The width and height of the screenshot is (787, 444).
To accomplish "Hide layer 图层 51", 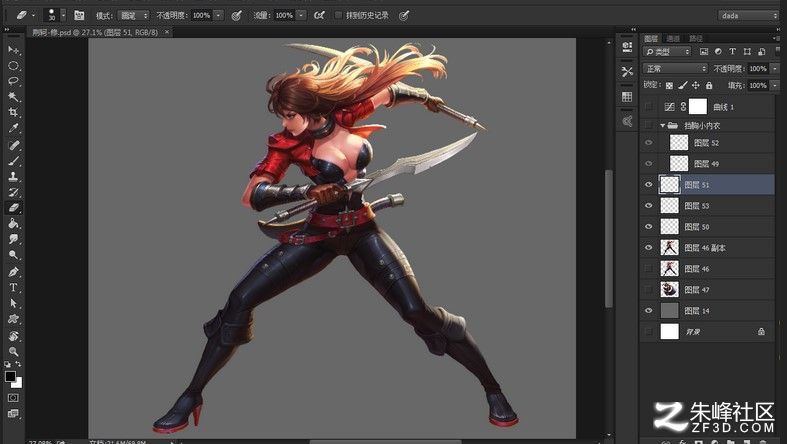I will [x=648, y=185].
